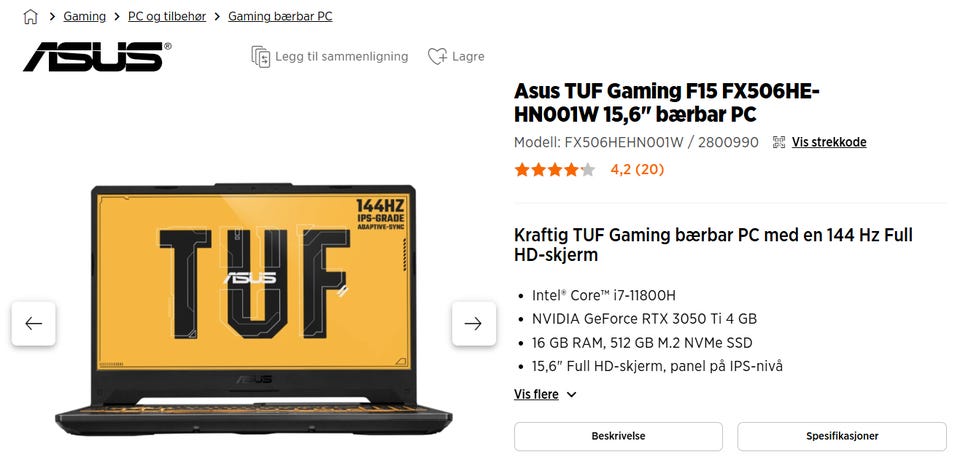Open the Beskrivelse tab button

pyautogui.click(x=618, y=436)
